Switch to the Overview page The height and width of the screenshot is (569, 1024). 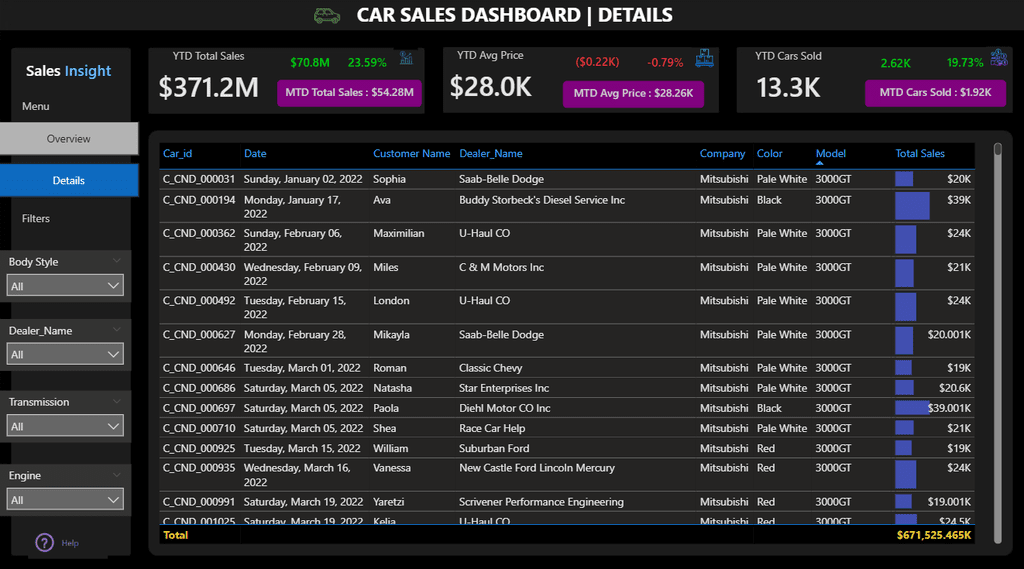click(68, 139)
